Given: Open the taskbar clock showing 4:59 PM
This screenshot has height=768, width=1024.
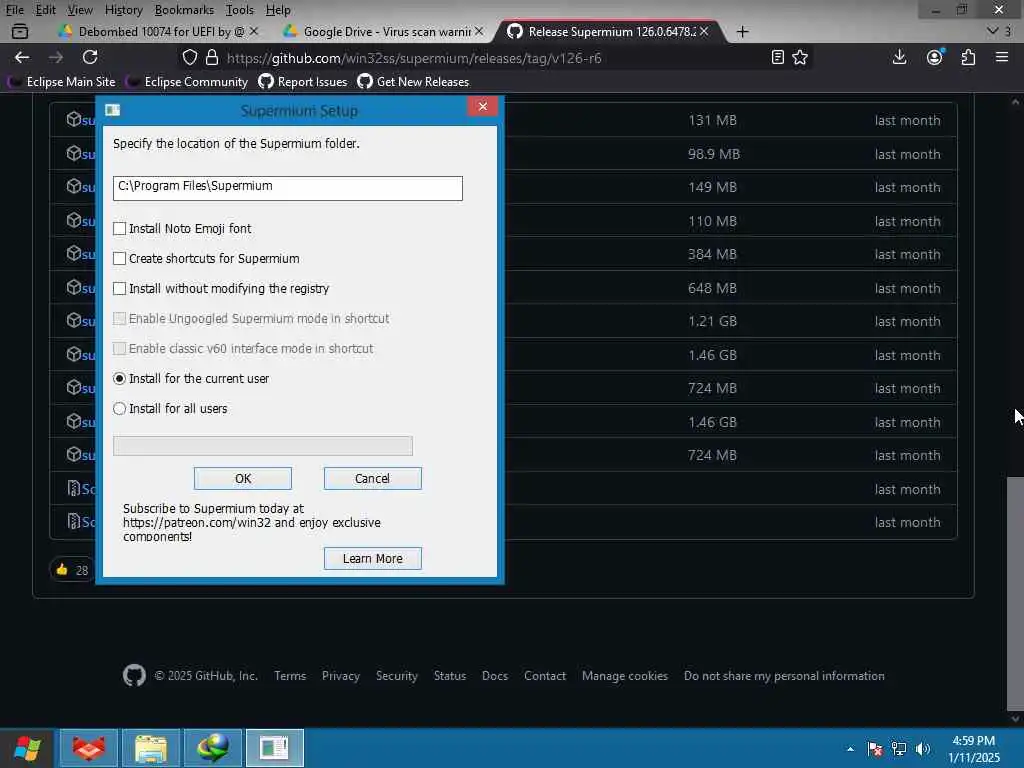Looking at the screenshot, I should pyautogui.click(x=974, y=749).
